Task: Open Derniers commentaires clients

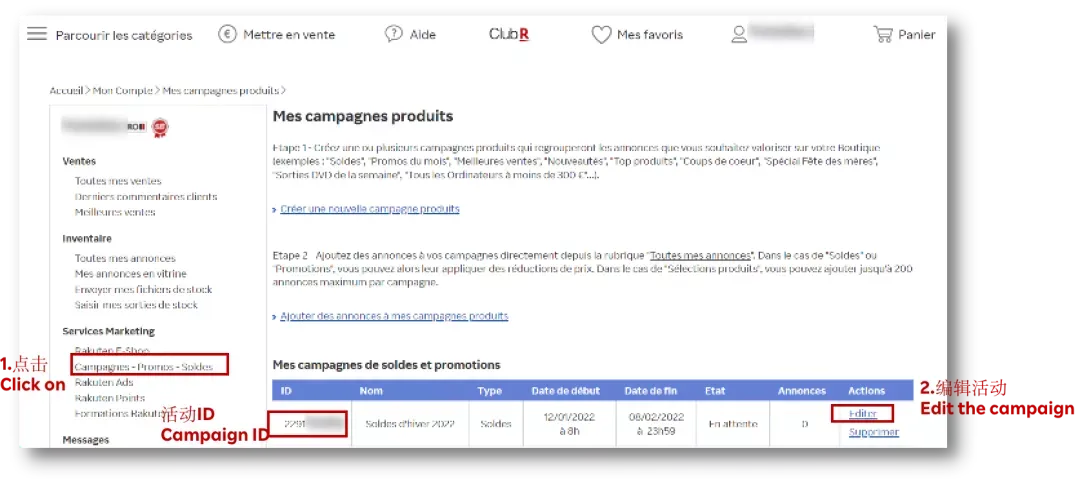Action: (146, 197)
